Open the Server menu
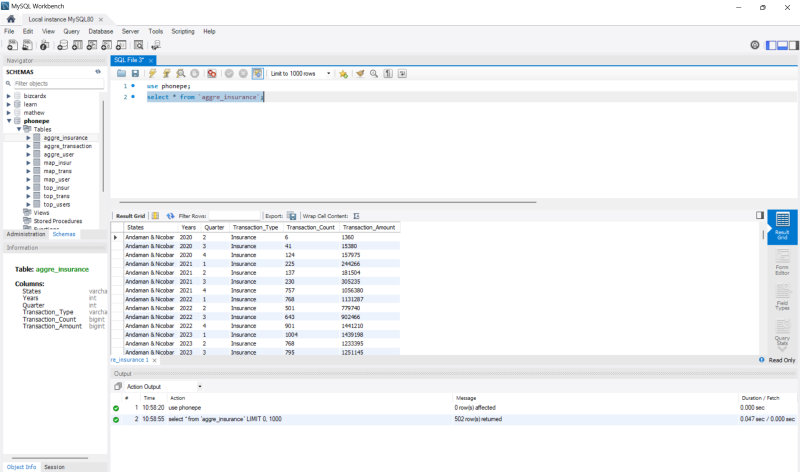The height and width of the screenshot is (472, 800). pyautogui.click(x=130, y=31)
